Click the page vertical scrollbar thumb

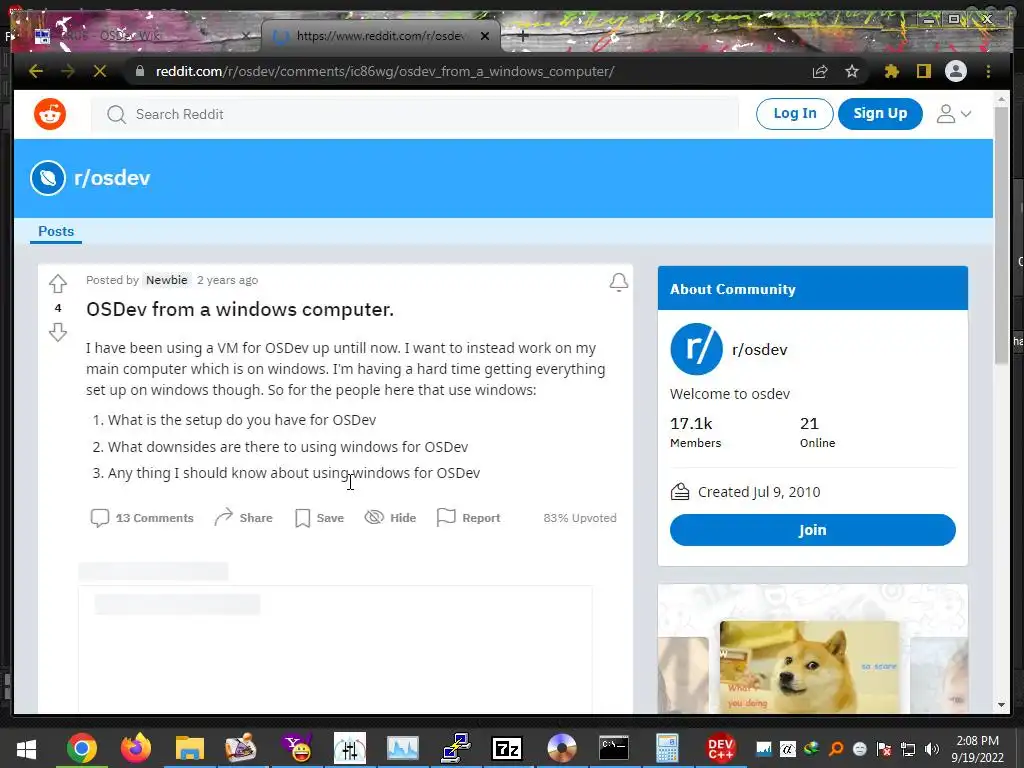coord(1001,235)
